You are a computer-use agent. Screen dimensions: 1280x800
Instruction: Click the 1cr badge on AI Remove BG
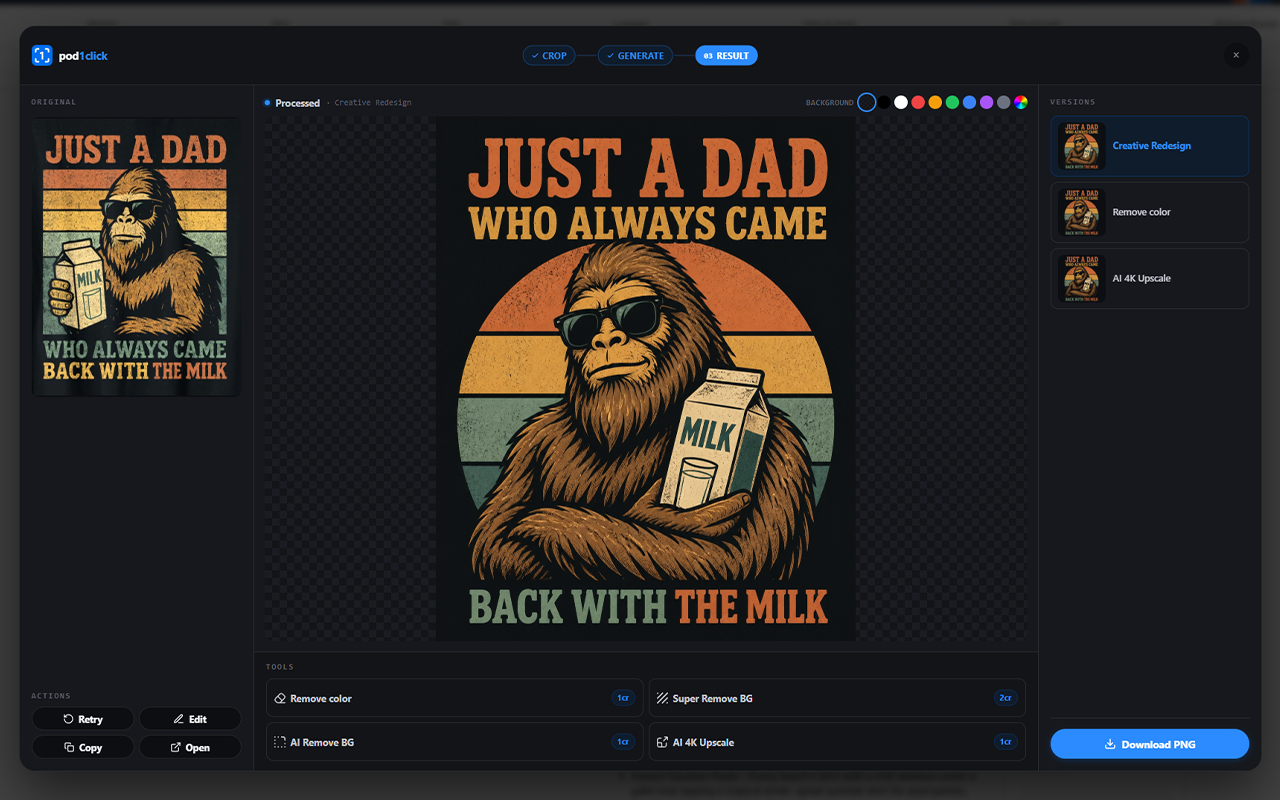tap(623, 742)
